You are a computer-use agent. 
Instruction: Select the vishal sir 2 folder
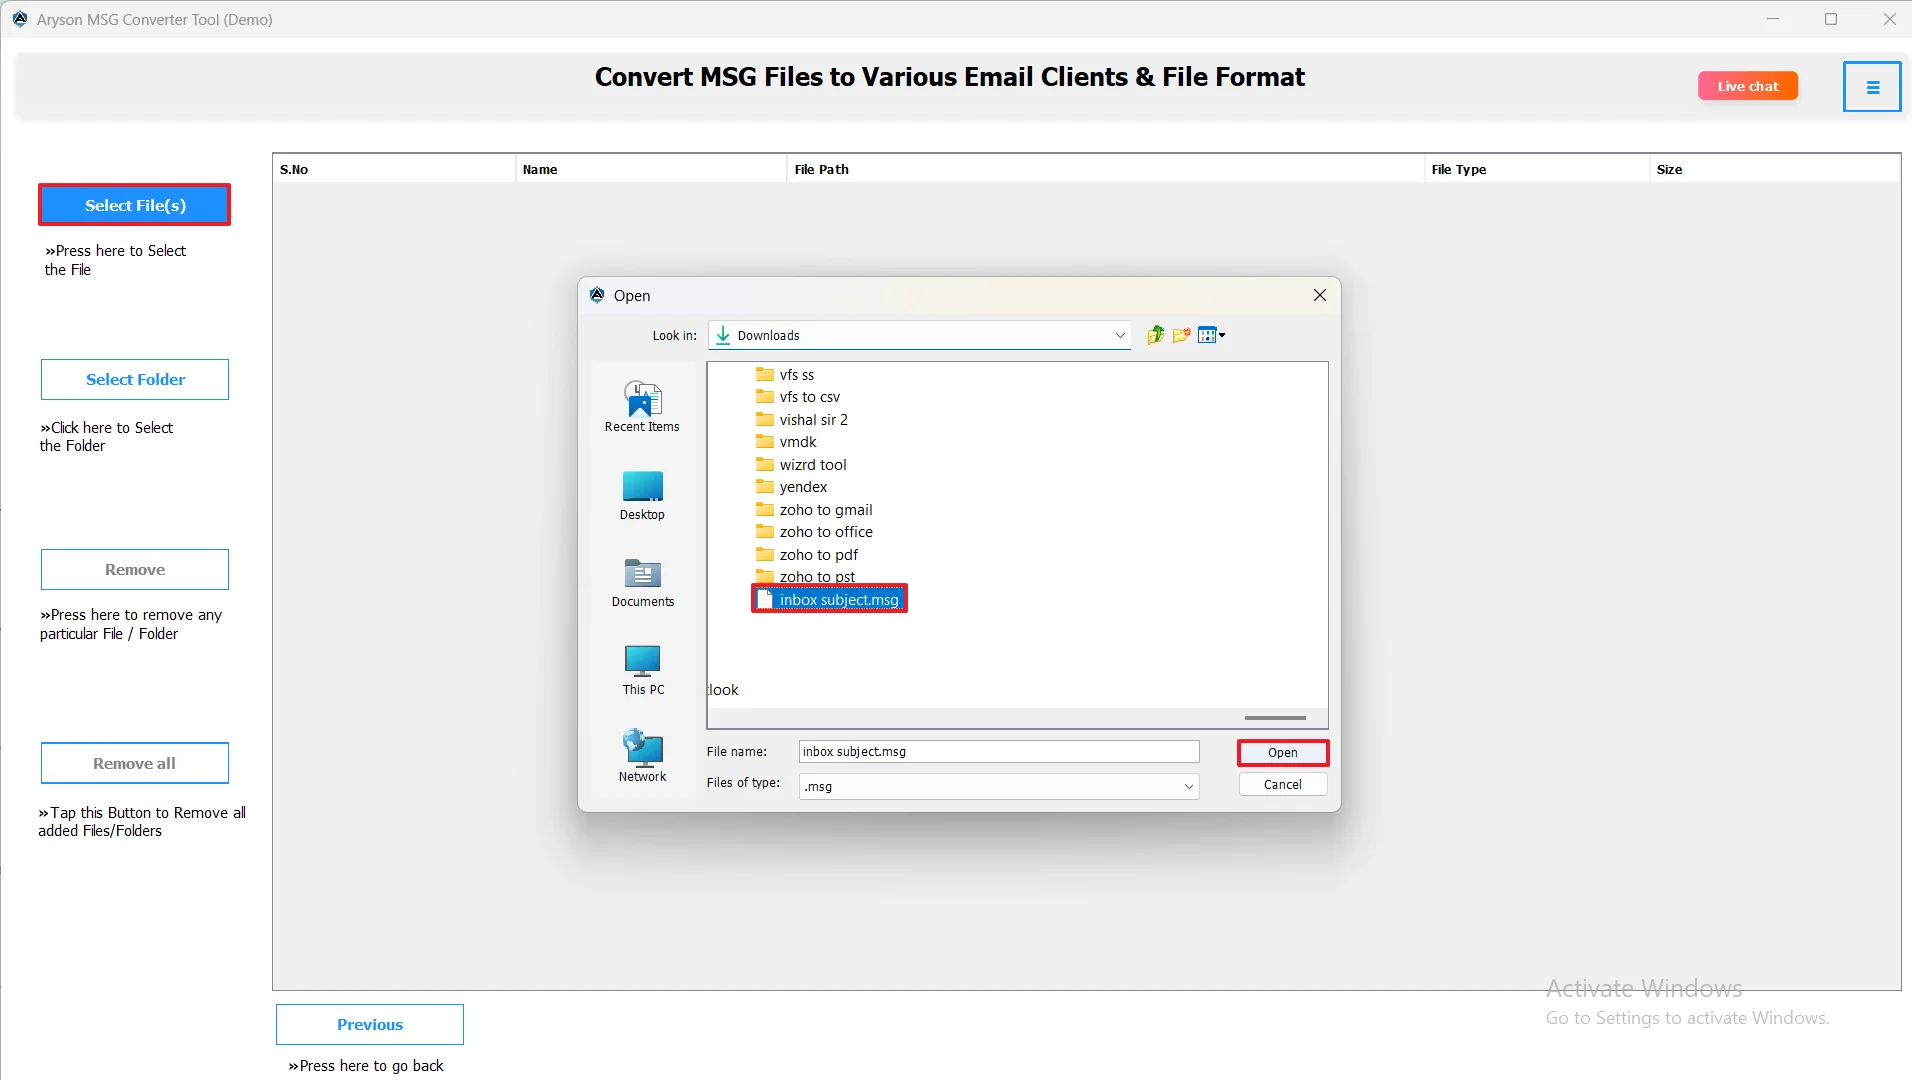[802, 420]
